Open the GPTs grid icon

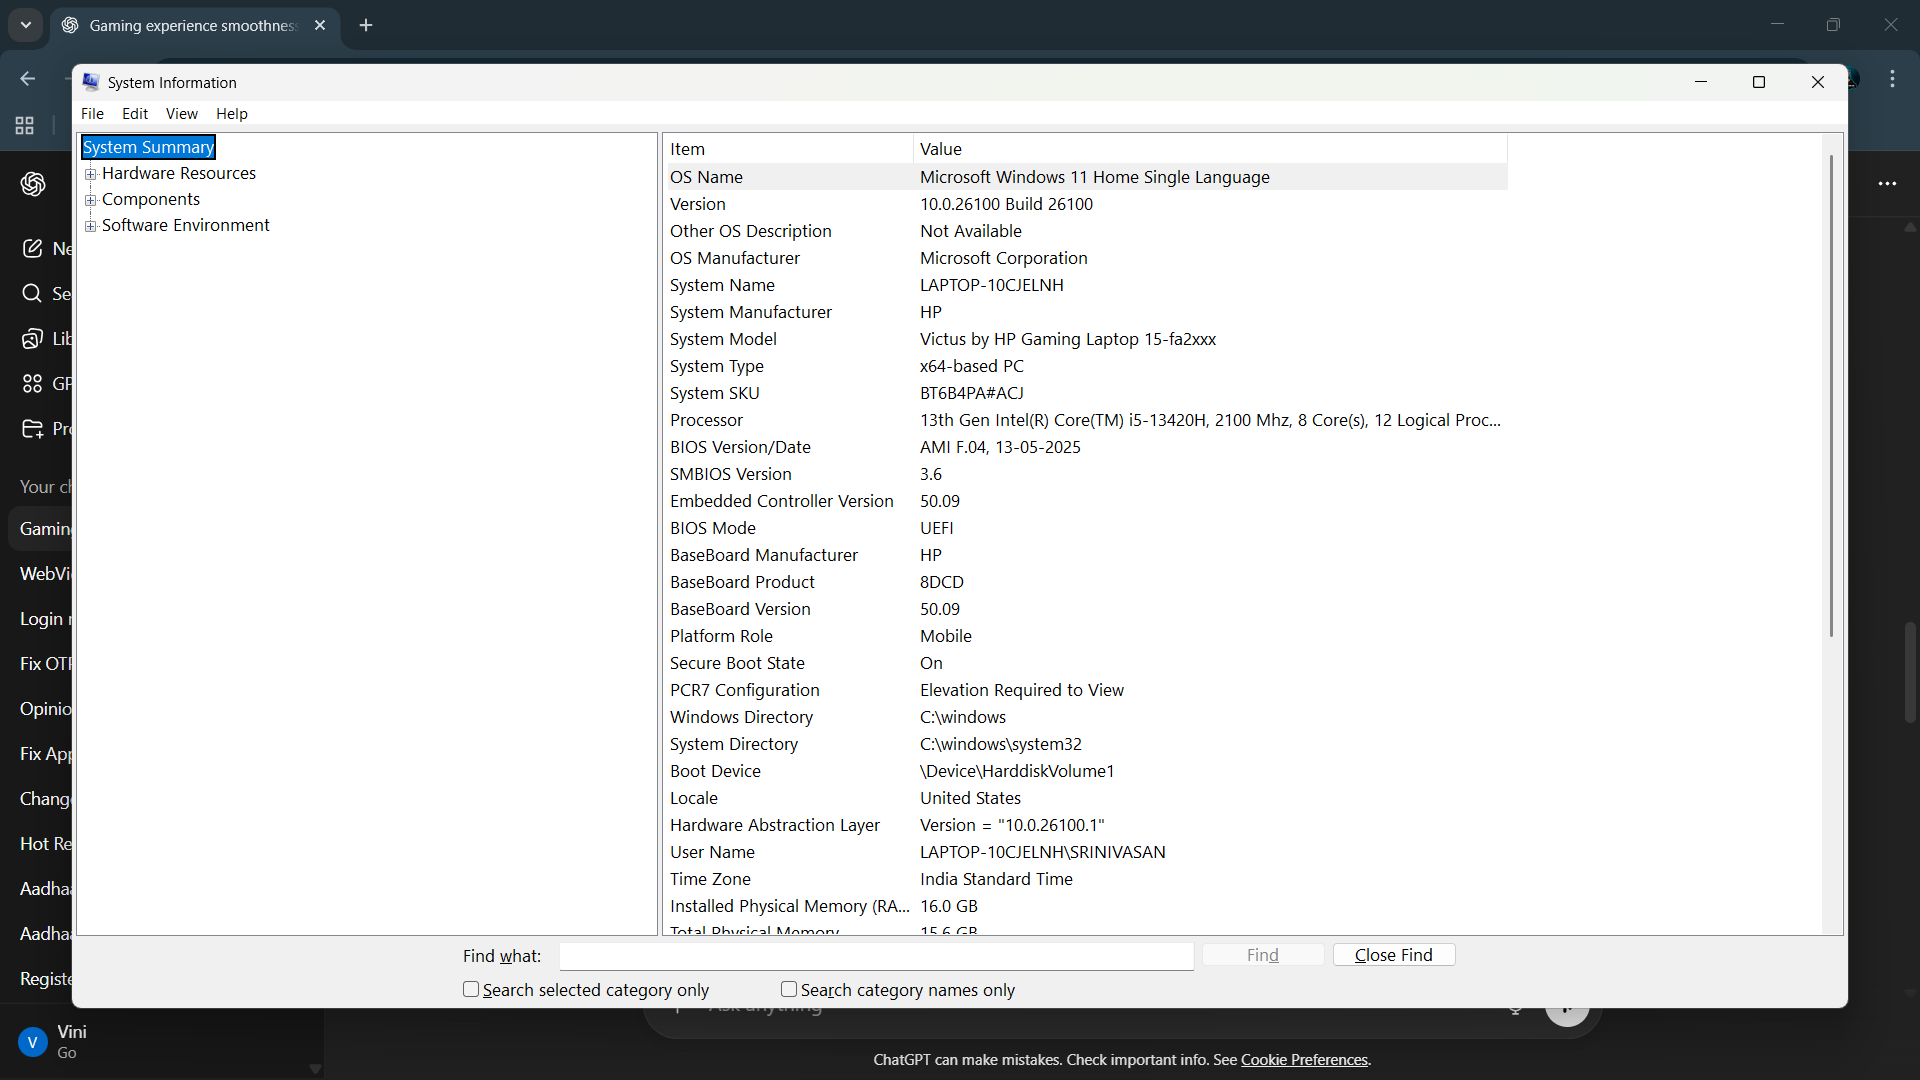tap(32, 384)
